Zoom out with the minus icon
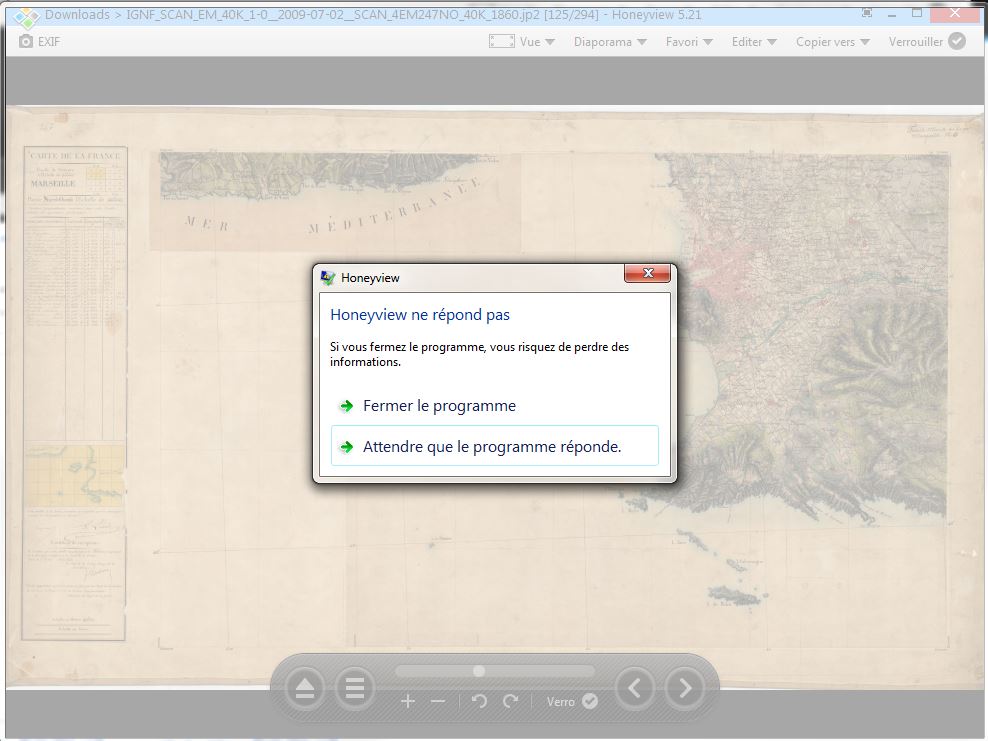 point(437,701)
